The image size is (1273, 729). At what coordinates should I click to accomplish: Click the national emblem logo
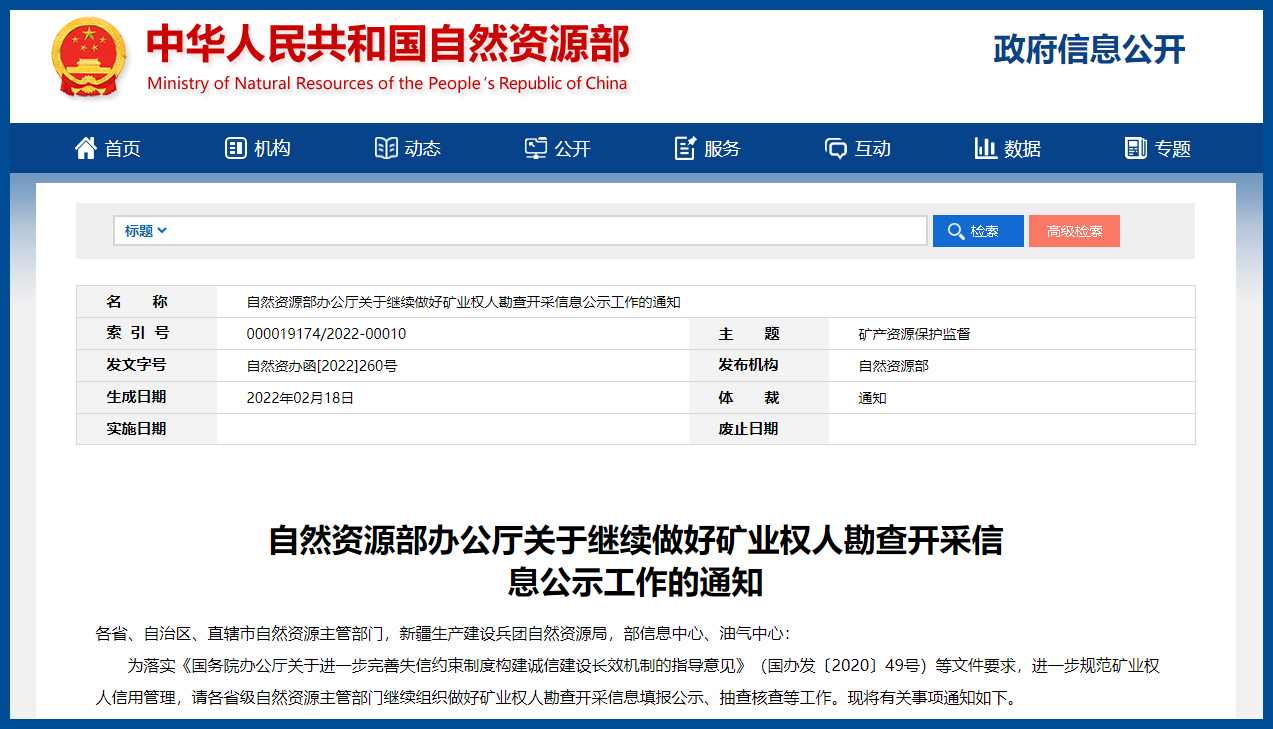[x=89, y=57]
